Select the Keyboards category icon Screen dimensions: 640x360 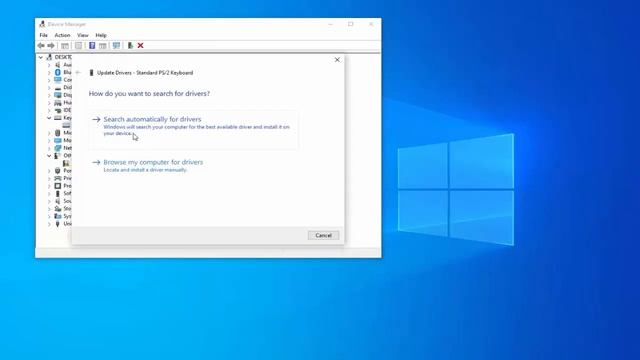(58, 118)
